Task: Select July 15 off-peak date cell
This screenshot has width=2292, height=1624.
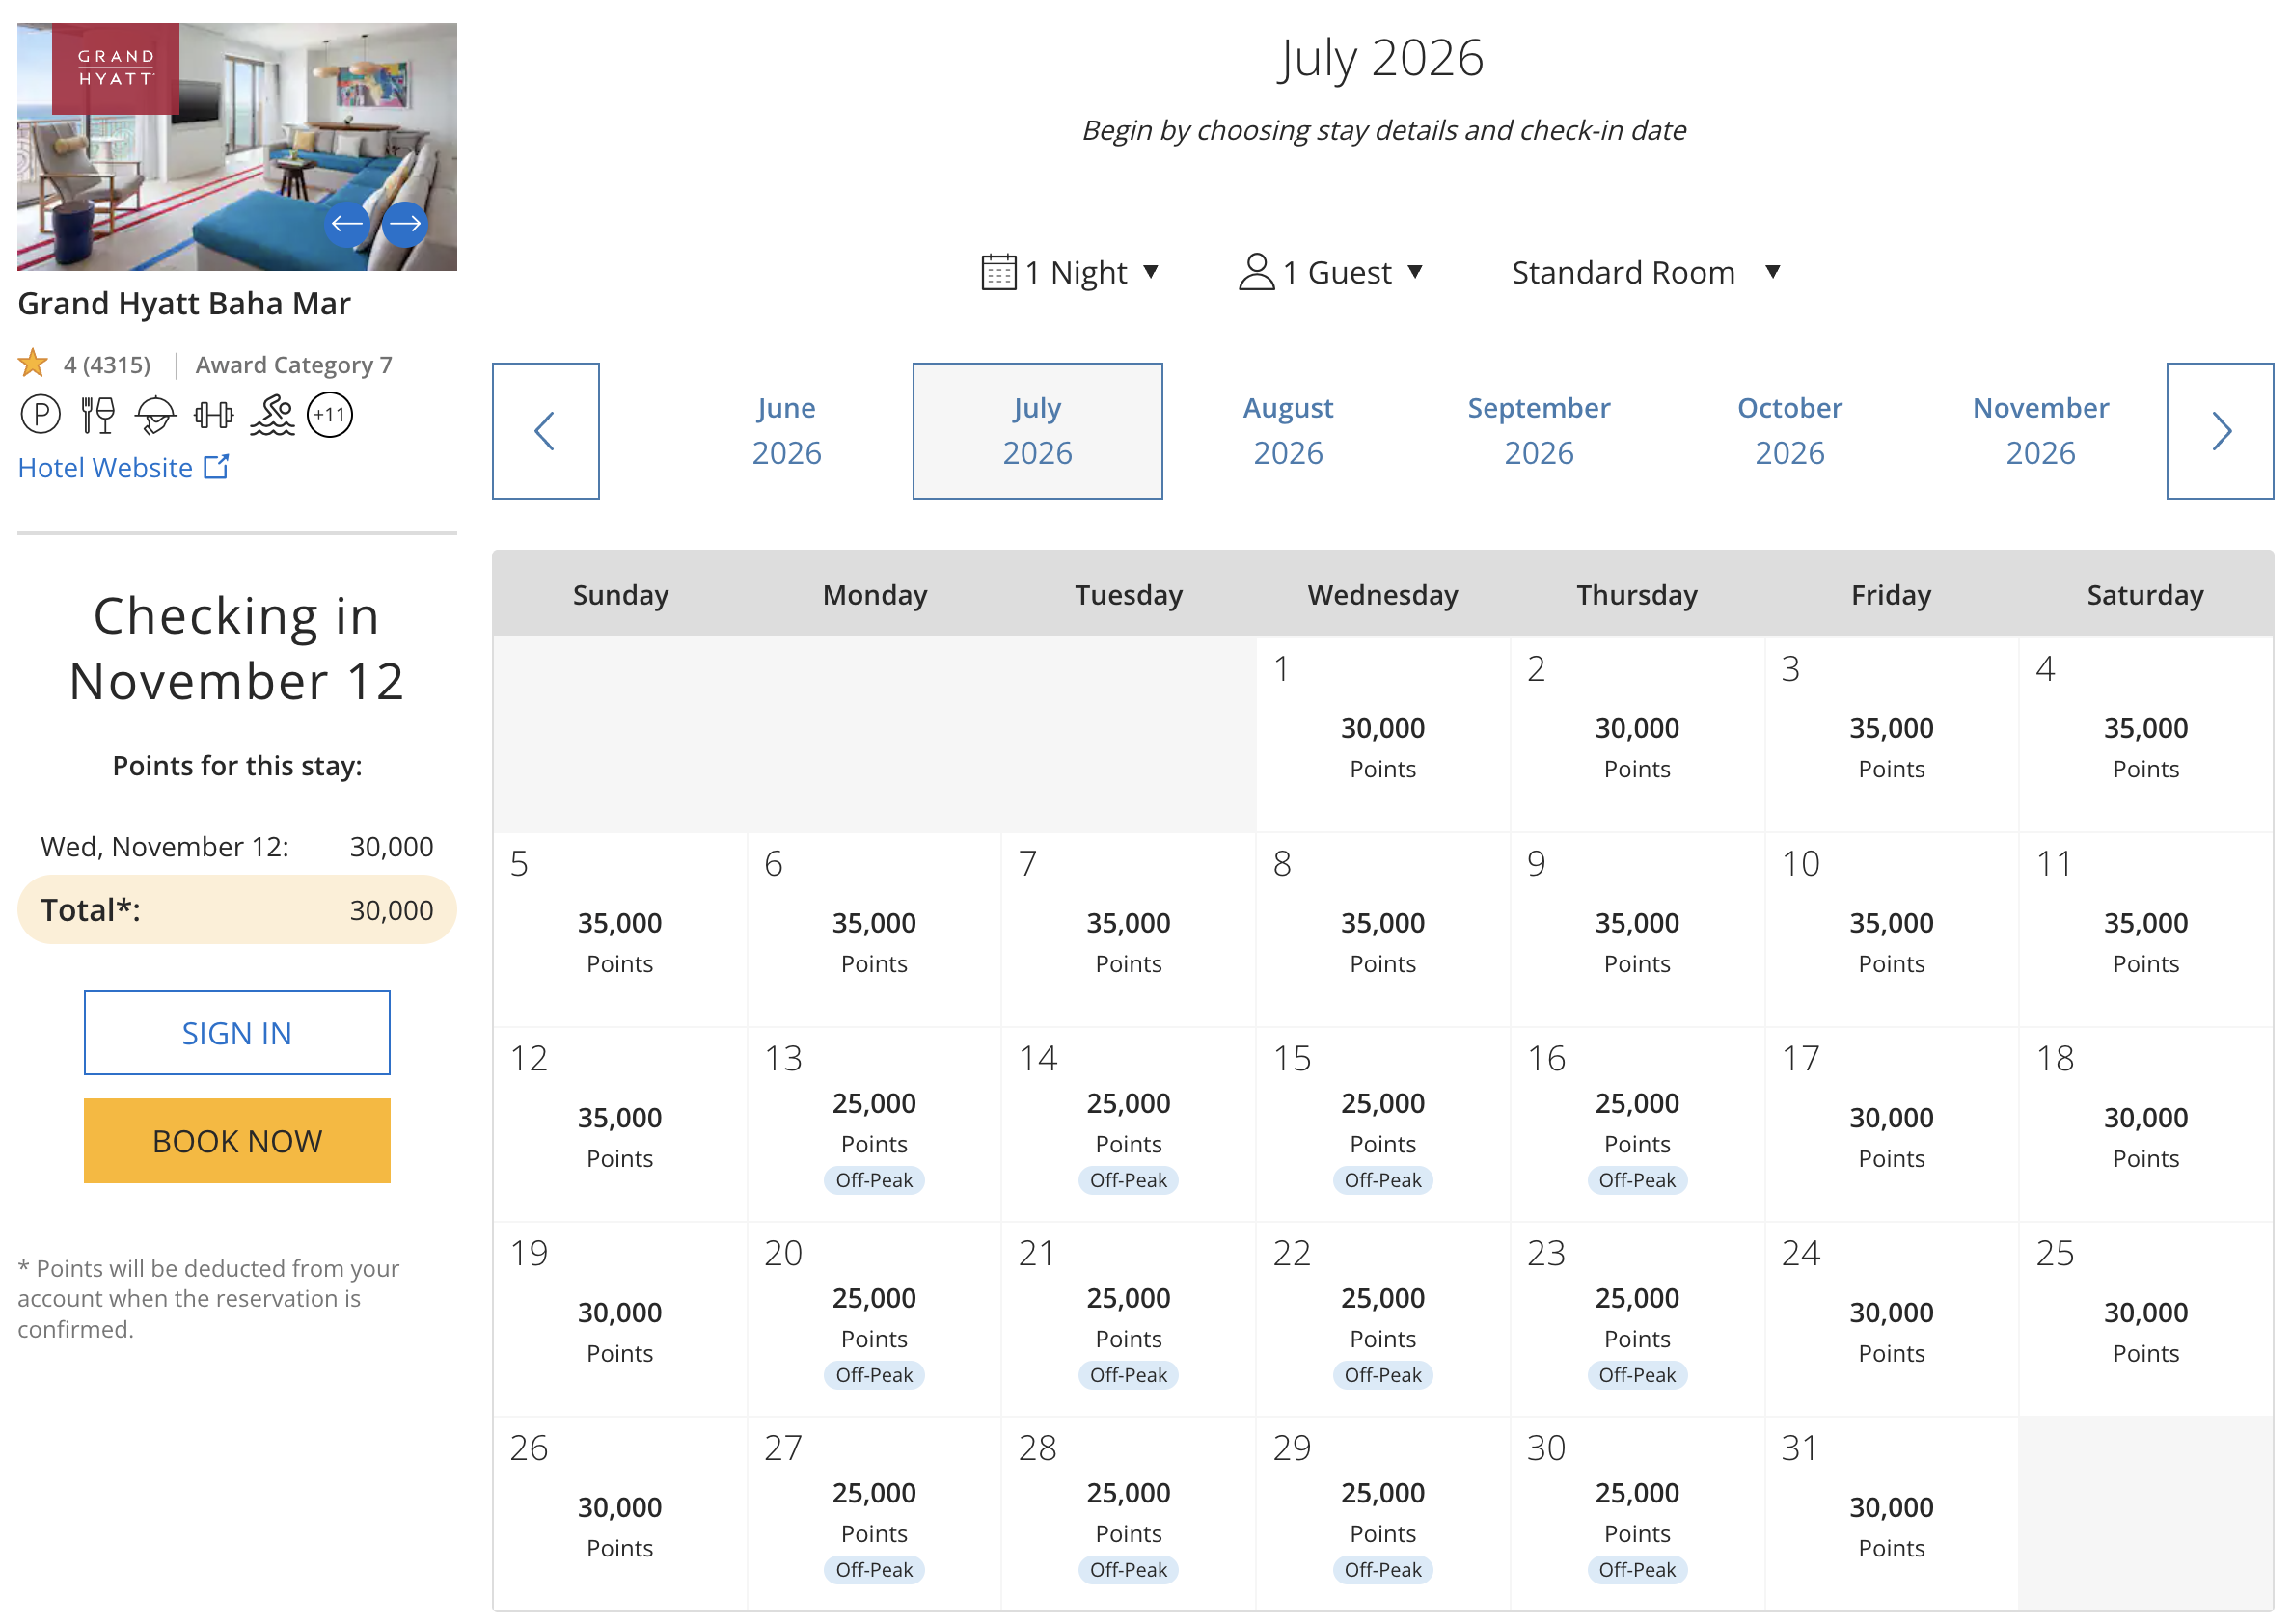Action: tap(1382, 1125)
